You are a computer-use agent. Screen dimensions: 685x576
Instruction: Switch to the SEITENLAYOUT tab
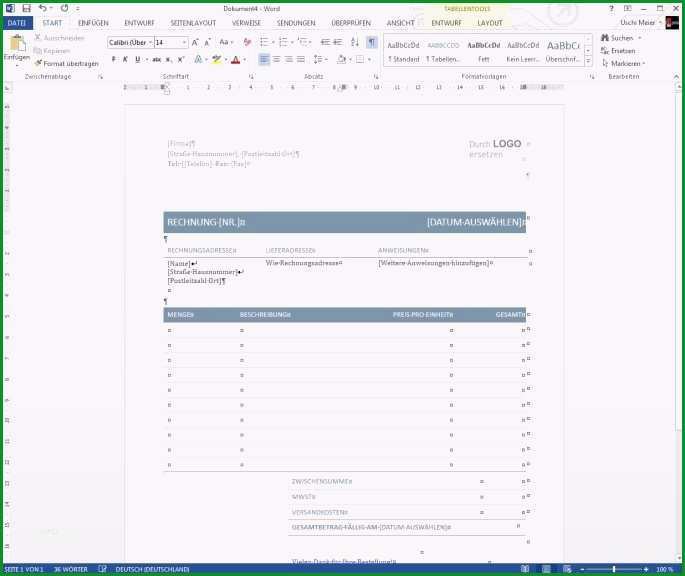(x=193, y=23)
